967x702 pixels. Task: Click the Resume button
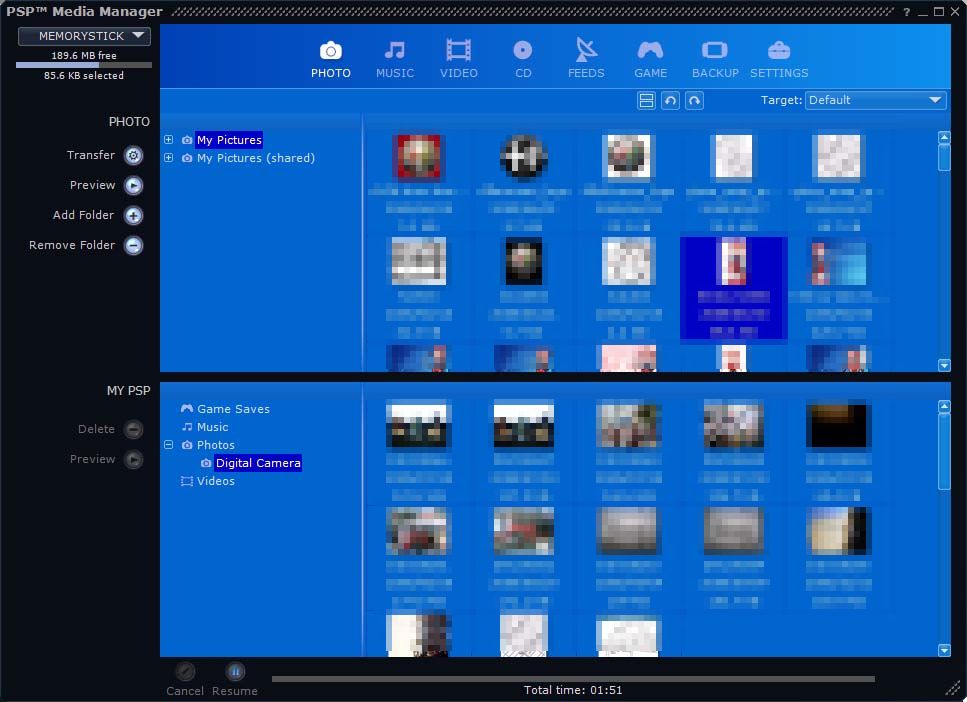[x=235, y=679]
